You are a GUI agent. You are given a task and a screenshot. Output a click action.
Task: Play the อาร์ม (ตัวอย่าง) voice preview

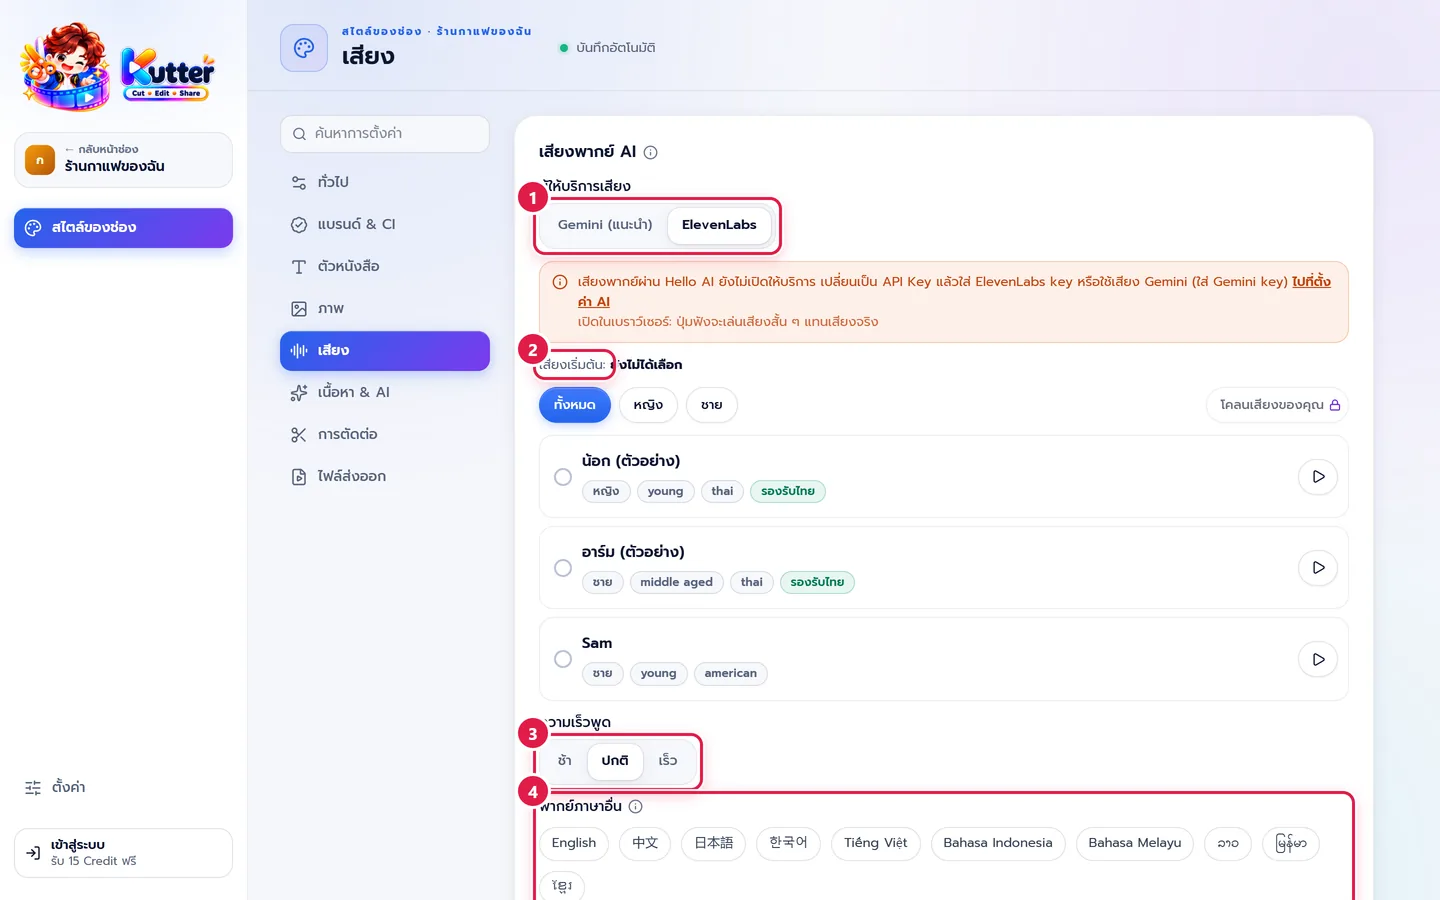coord(1318,568)
